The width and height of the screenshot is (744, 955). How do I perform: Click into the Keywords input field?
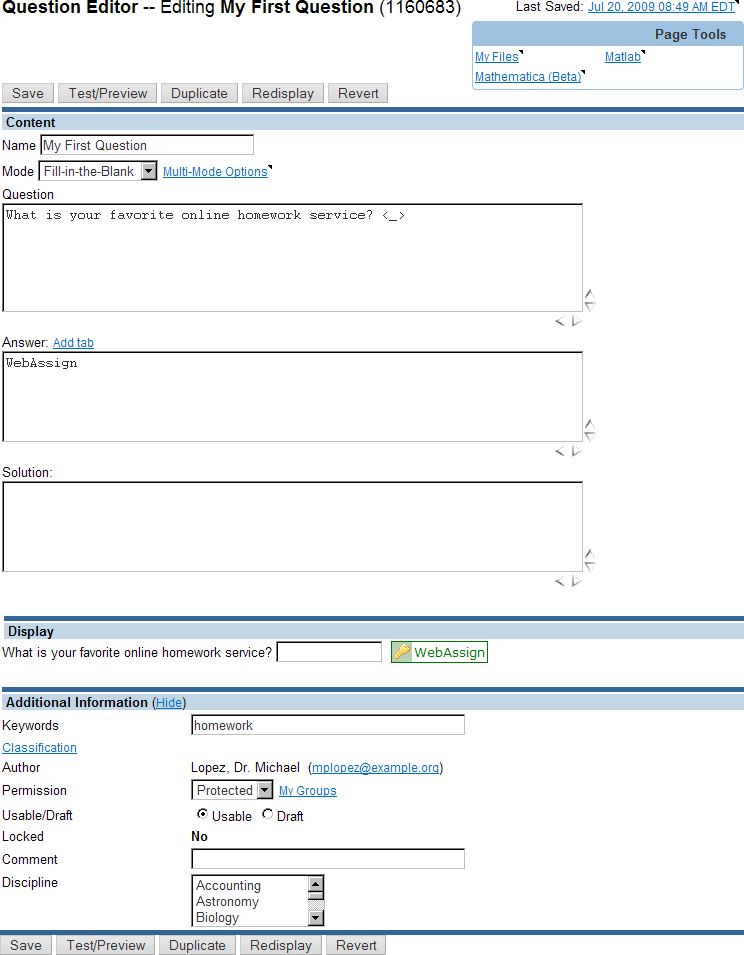[327, 725]
